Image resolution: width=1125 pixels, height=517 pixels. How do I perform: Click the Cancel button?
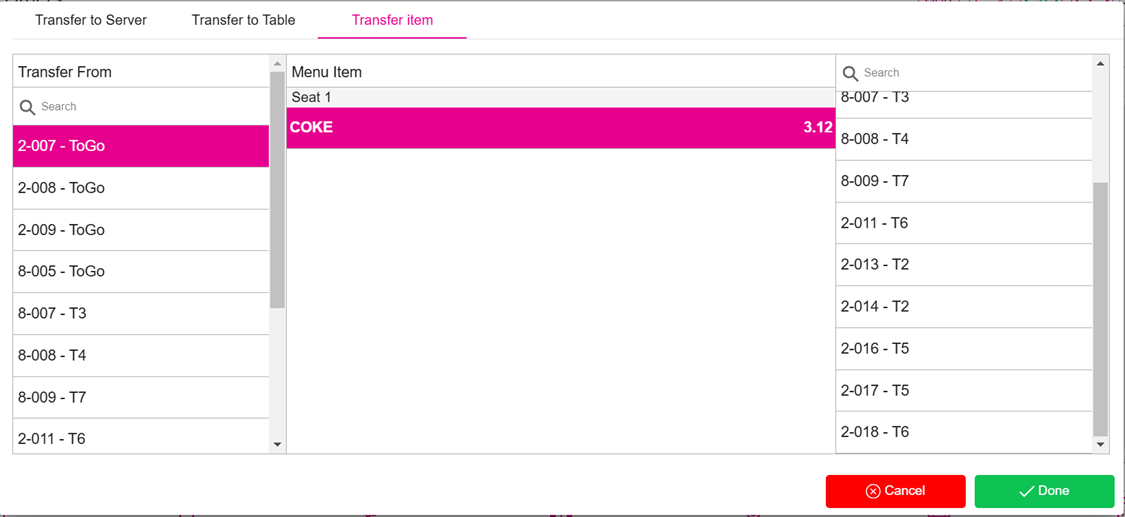(x=895, y=491)
